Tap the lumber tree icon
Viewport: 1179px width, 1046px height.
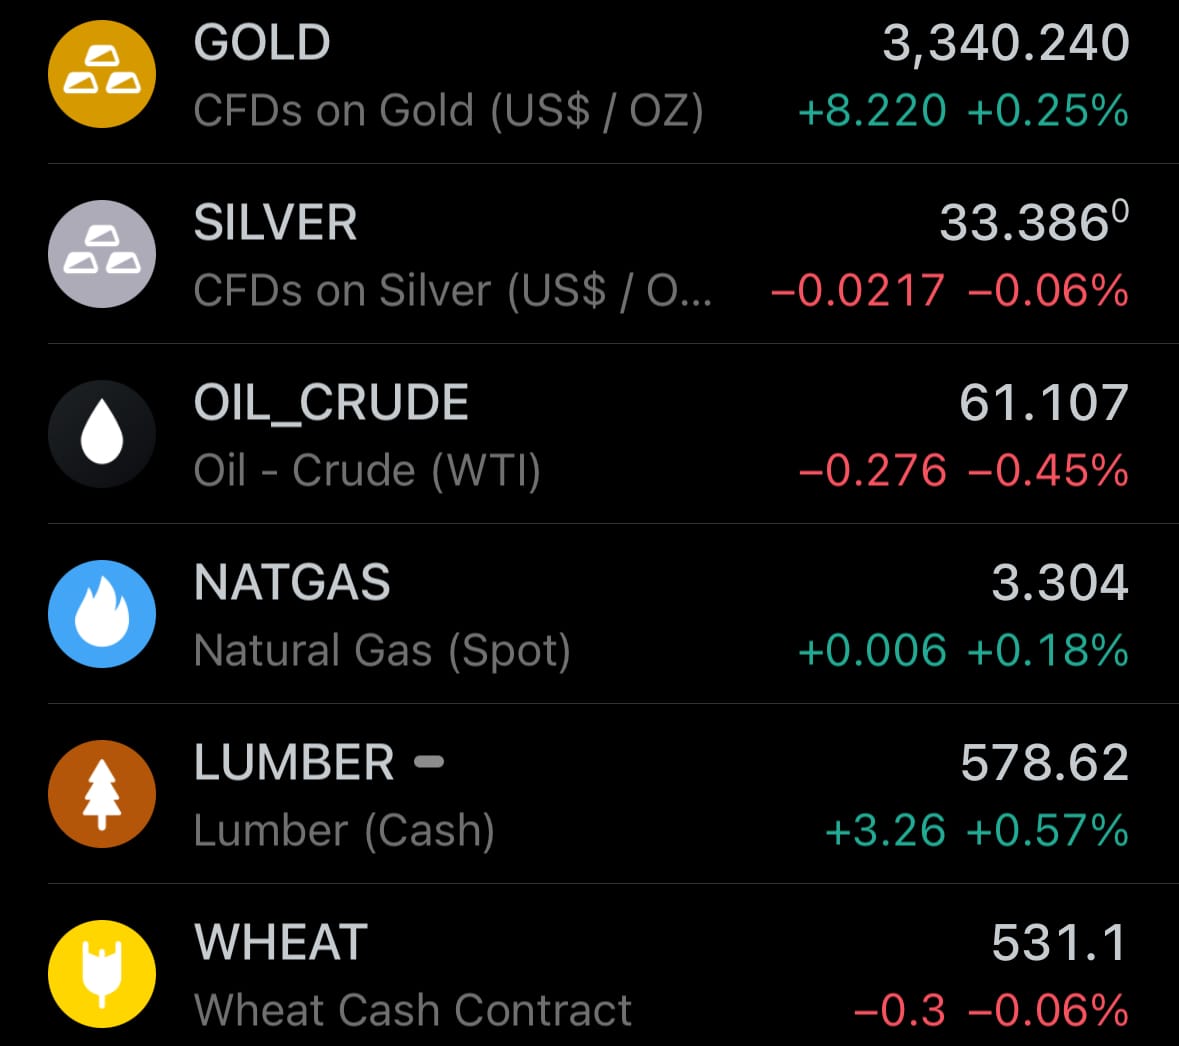tap(102, 793)
